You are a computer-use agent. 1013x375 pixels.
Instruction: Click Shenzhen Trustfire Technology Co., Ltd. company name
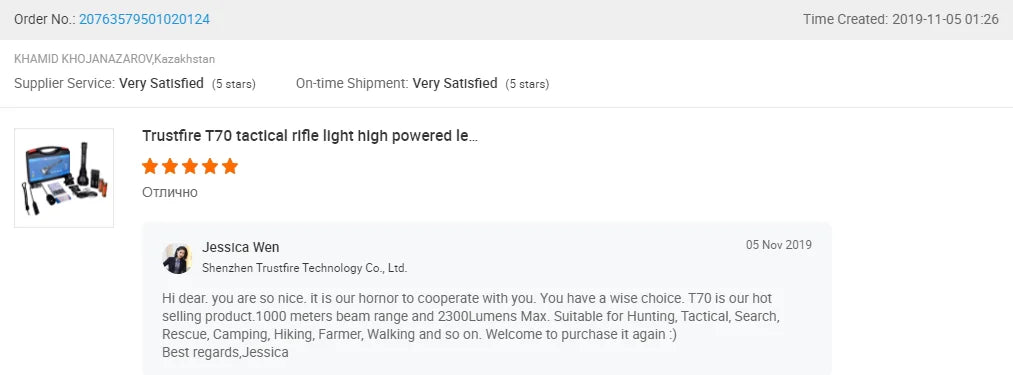pyautogui.click(x=304, y=268)
